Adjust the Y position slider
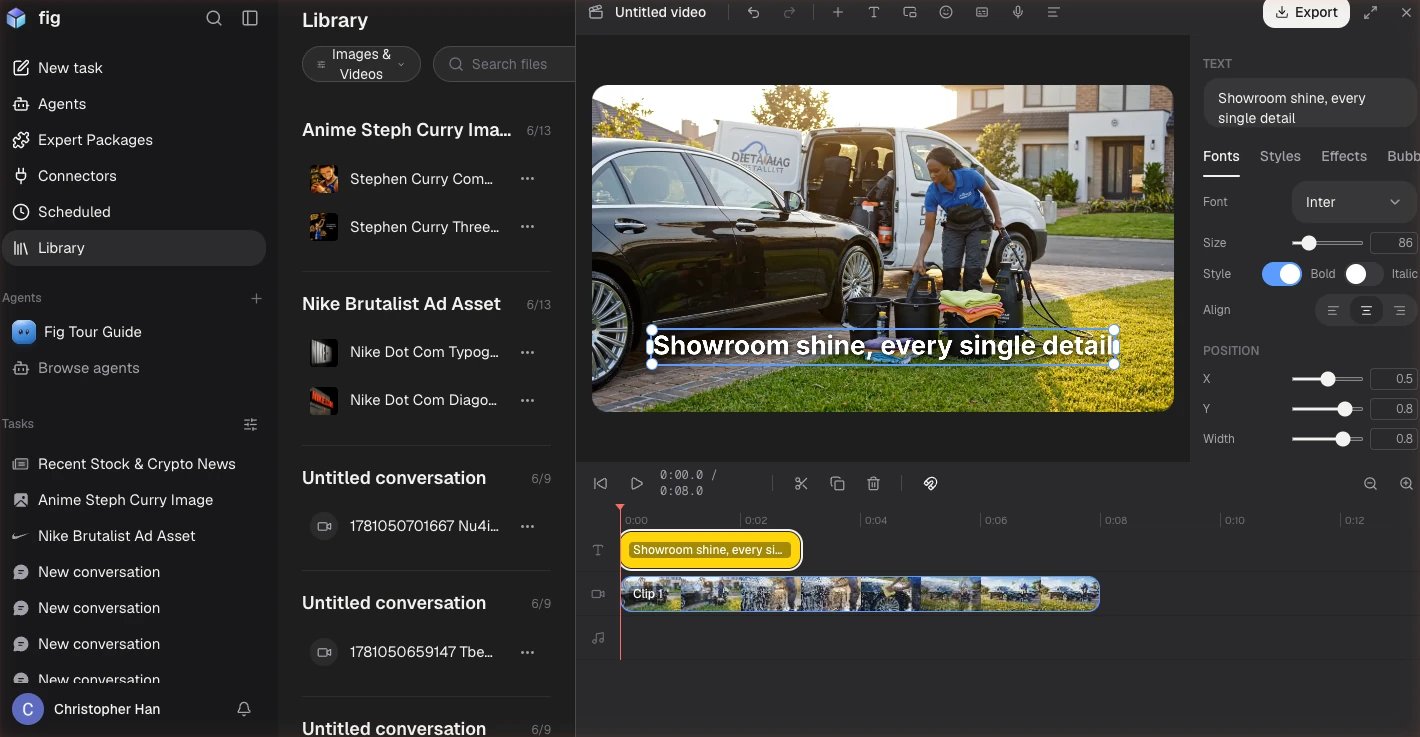The image size is (1420, 737). tap(1327, 409)
